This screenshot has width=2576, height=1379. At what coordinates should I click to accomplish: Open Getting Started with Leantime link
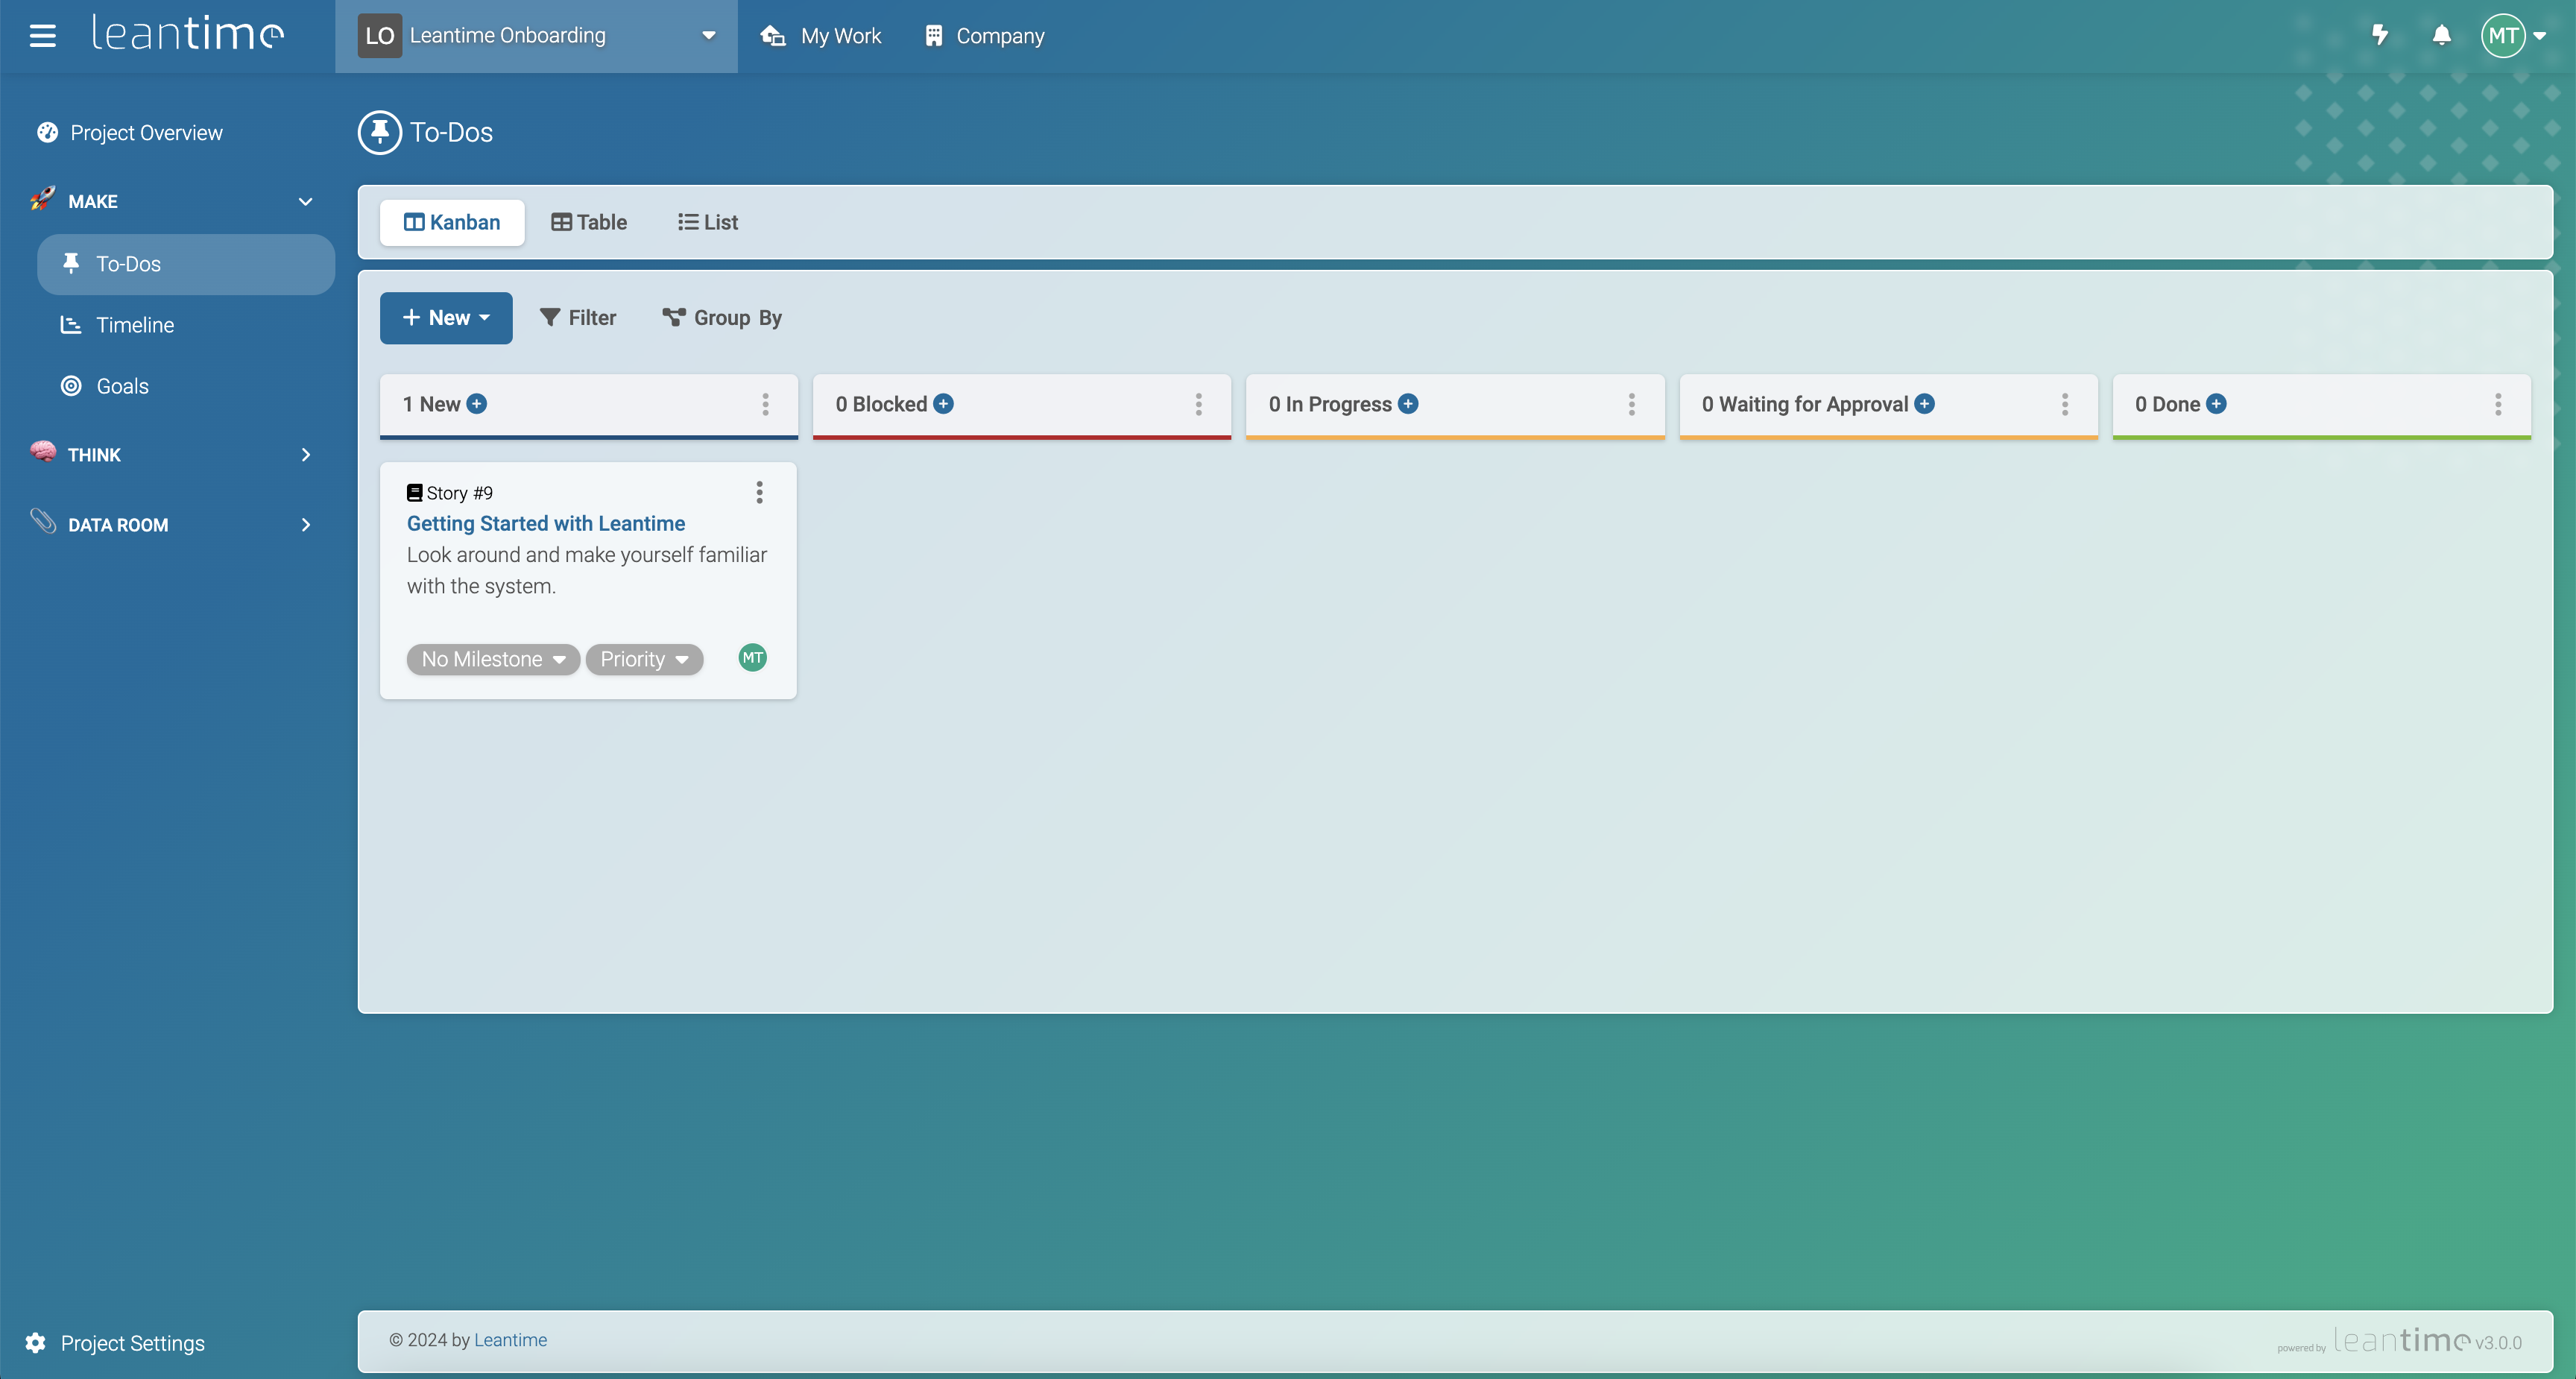click(546, 523)
